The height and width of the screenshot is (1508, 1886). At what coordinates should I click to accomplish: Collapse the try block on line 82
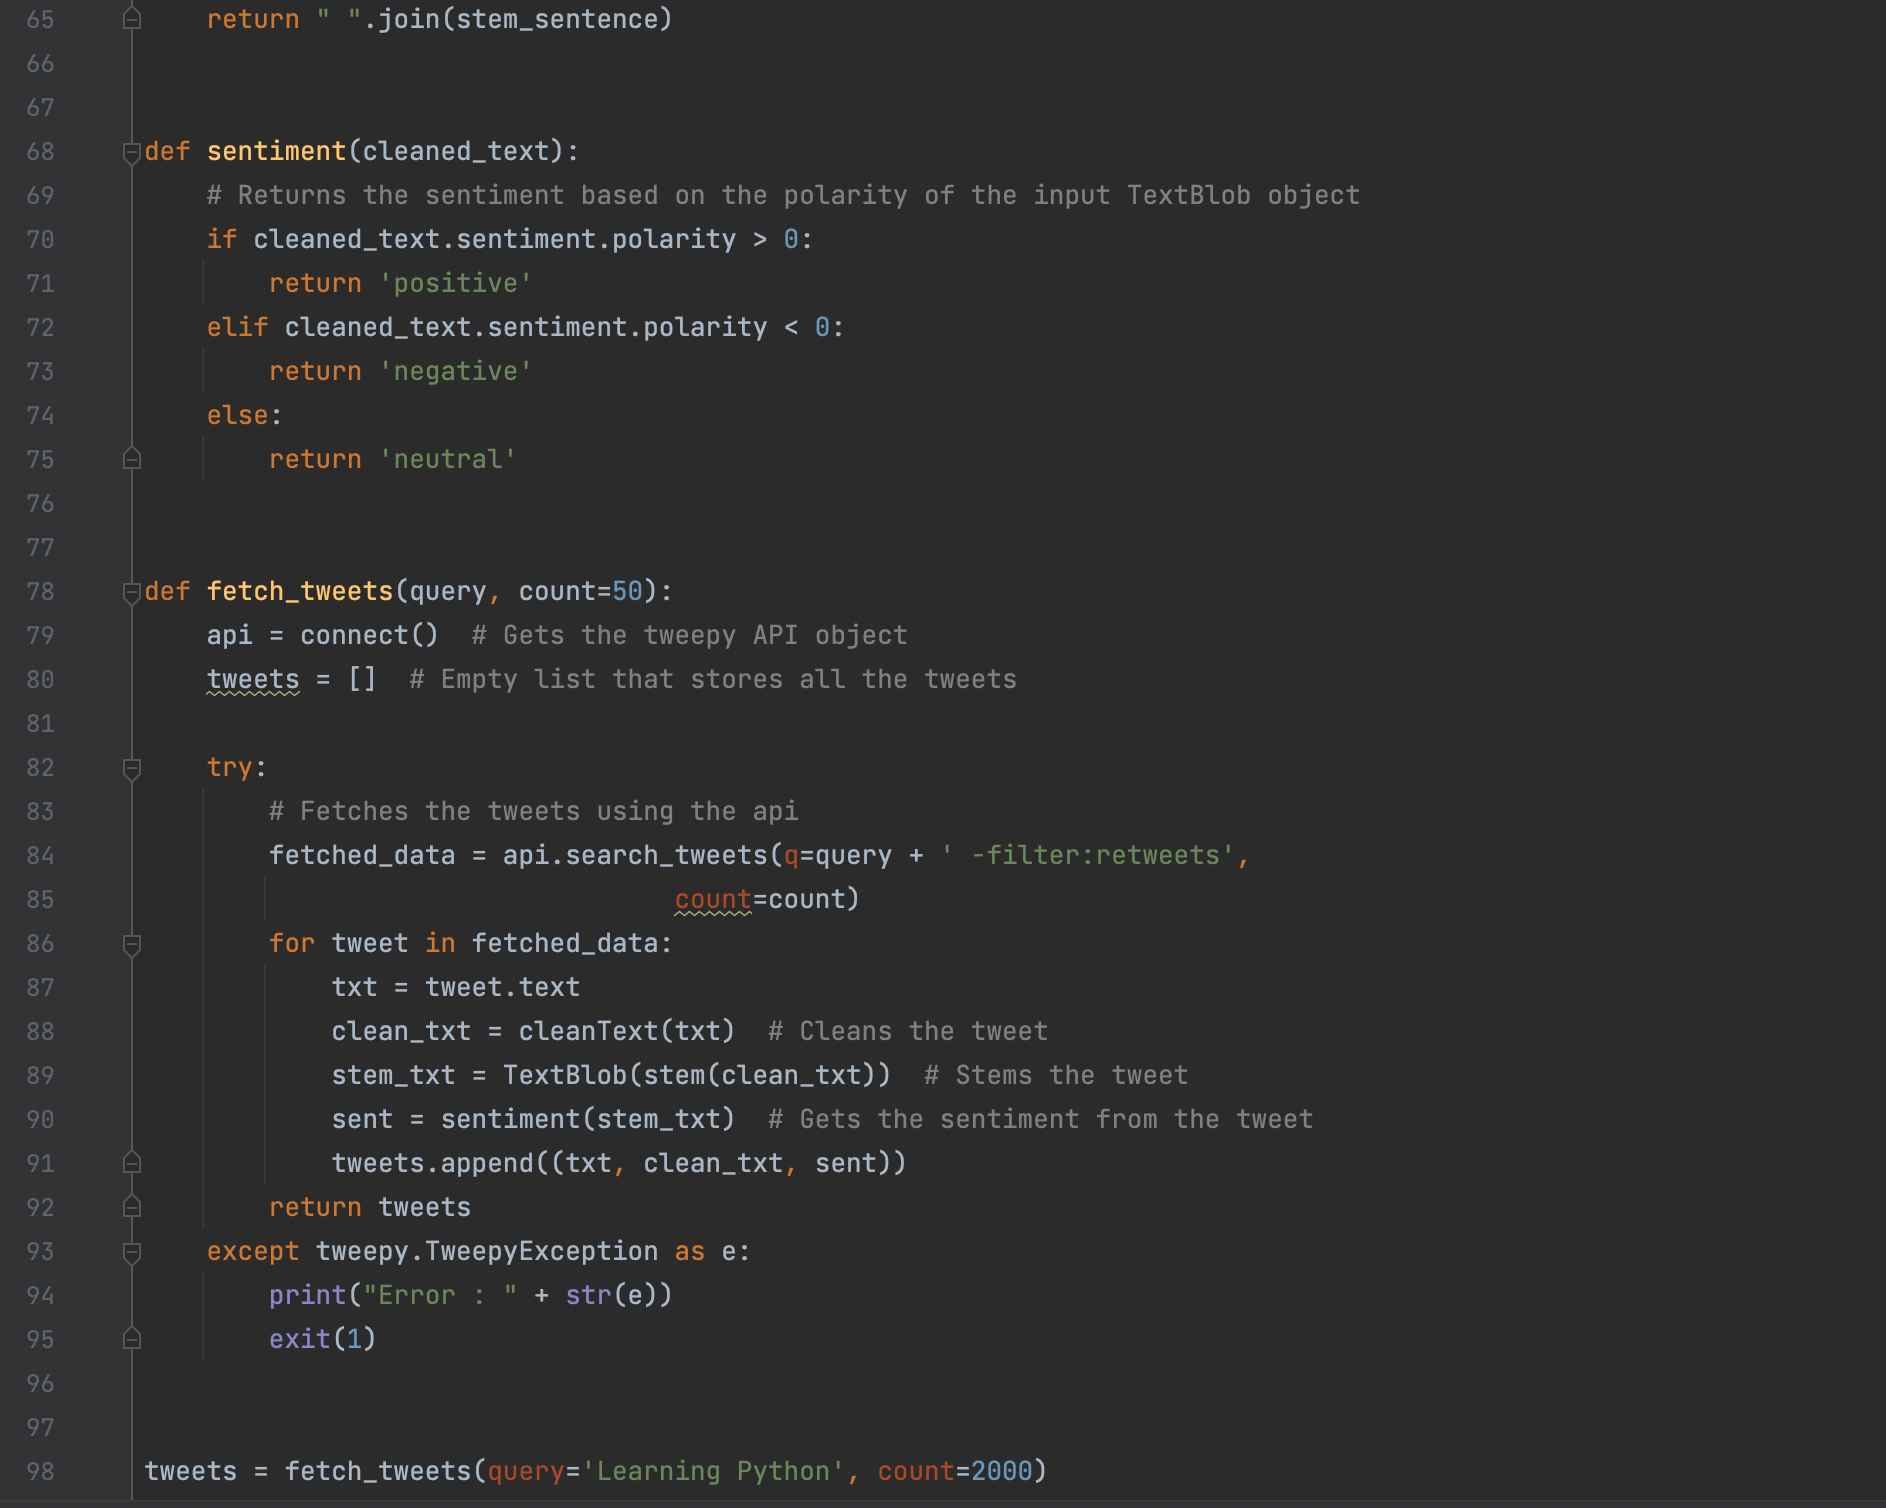click(x=131, y=767)
